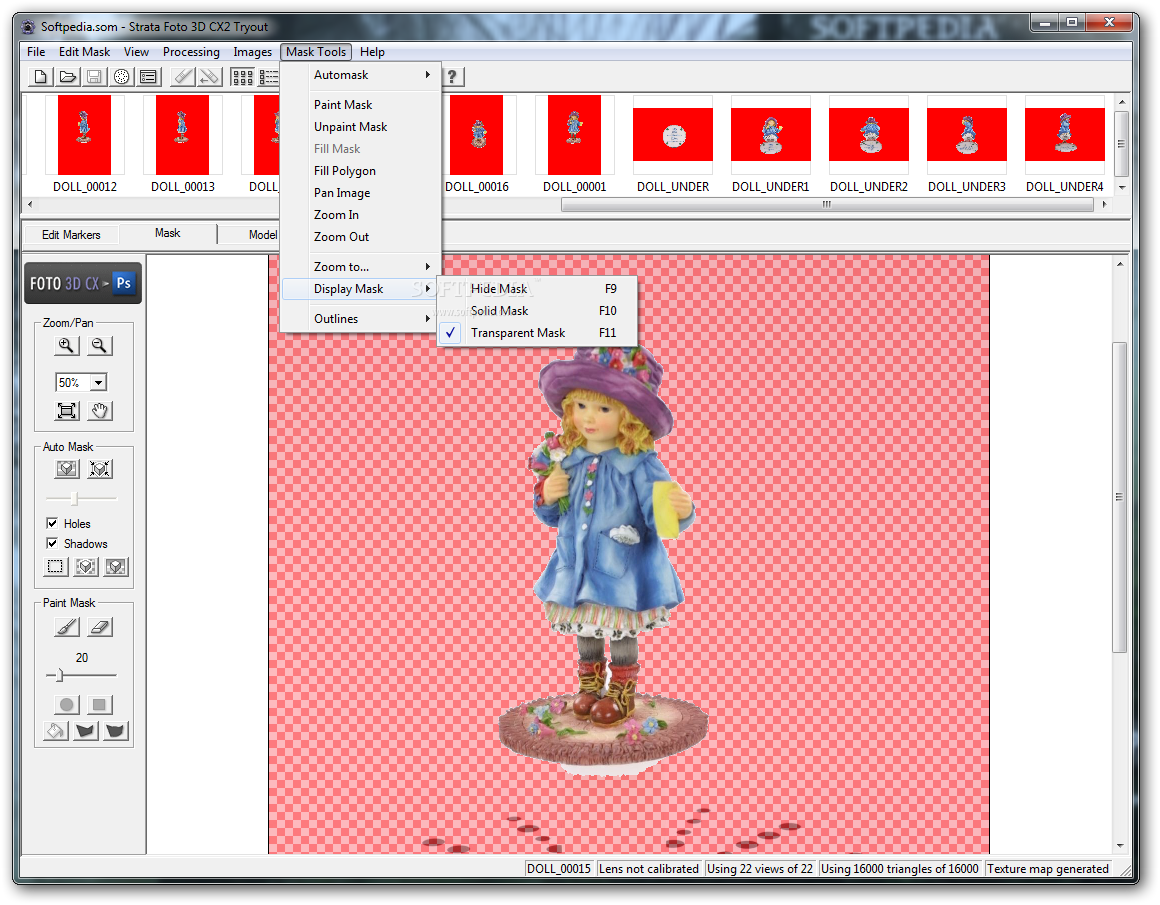The image size is (1160, 905).
Task: Click the rightmost cube icon below Shadows
Action: click(115, 567)
